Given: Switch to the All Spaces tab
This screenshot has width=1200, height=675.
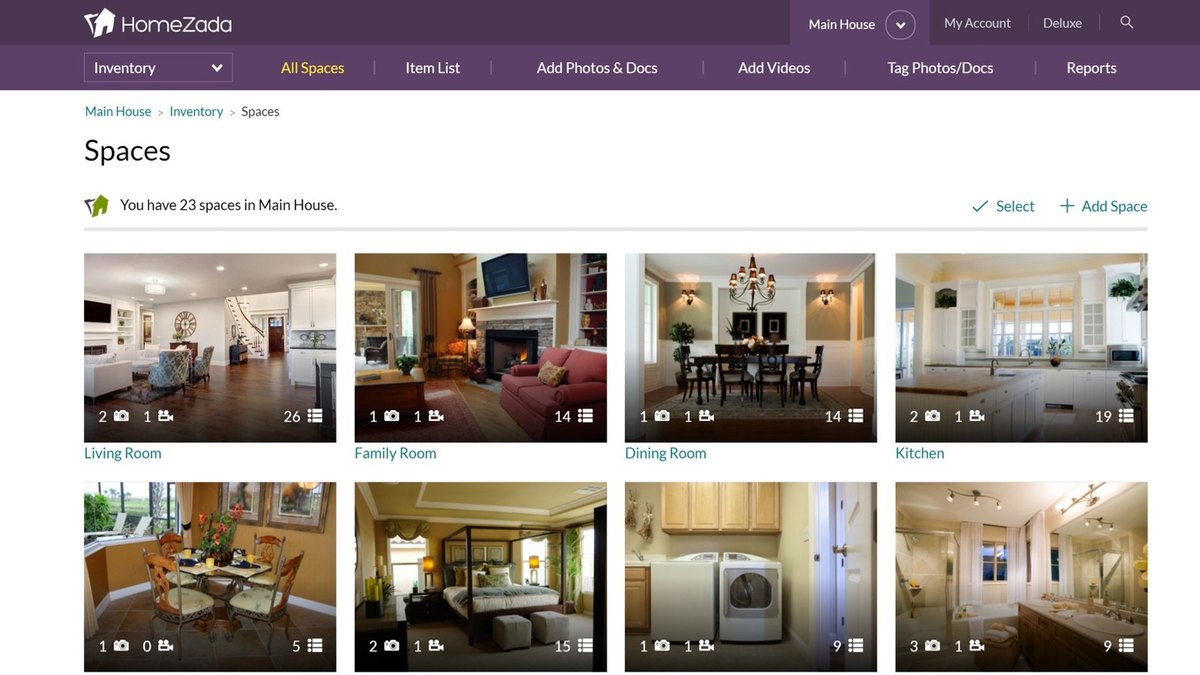Looking at the screenshot, I should click(312, 68).
